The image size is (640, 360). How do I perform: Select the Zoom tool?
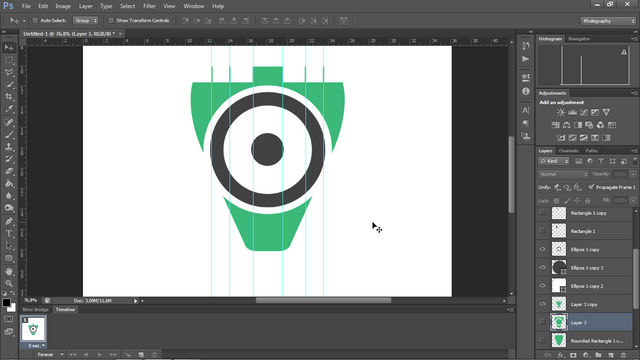9,283
